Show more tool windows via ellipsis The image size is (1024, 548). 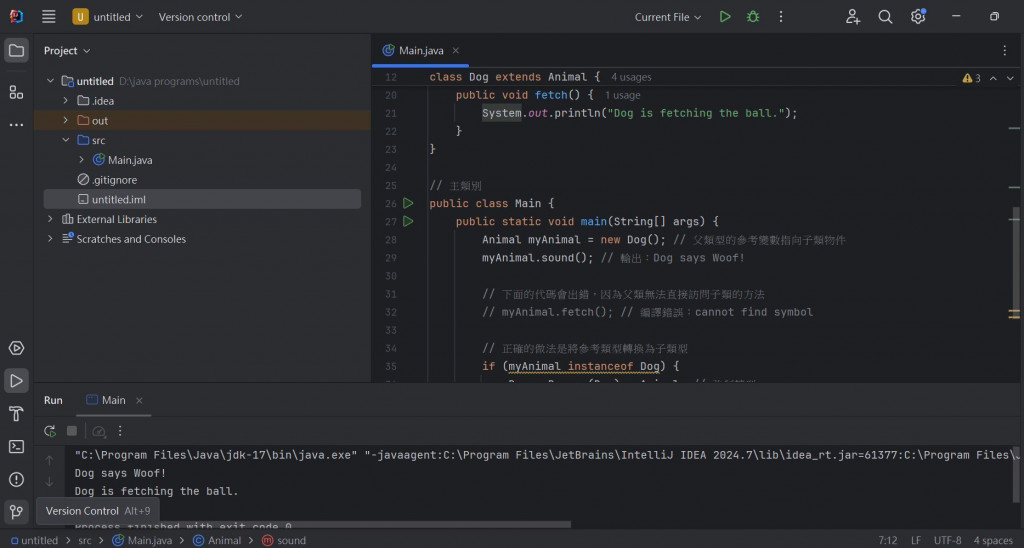pyautogui.click(x=16, y=124)
